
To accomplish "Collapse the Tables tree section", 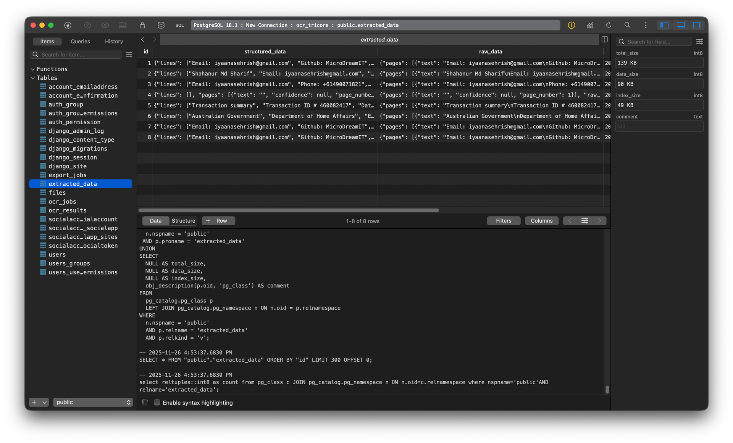I will [x=31, y=77].
